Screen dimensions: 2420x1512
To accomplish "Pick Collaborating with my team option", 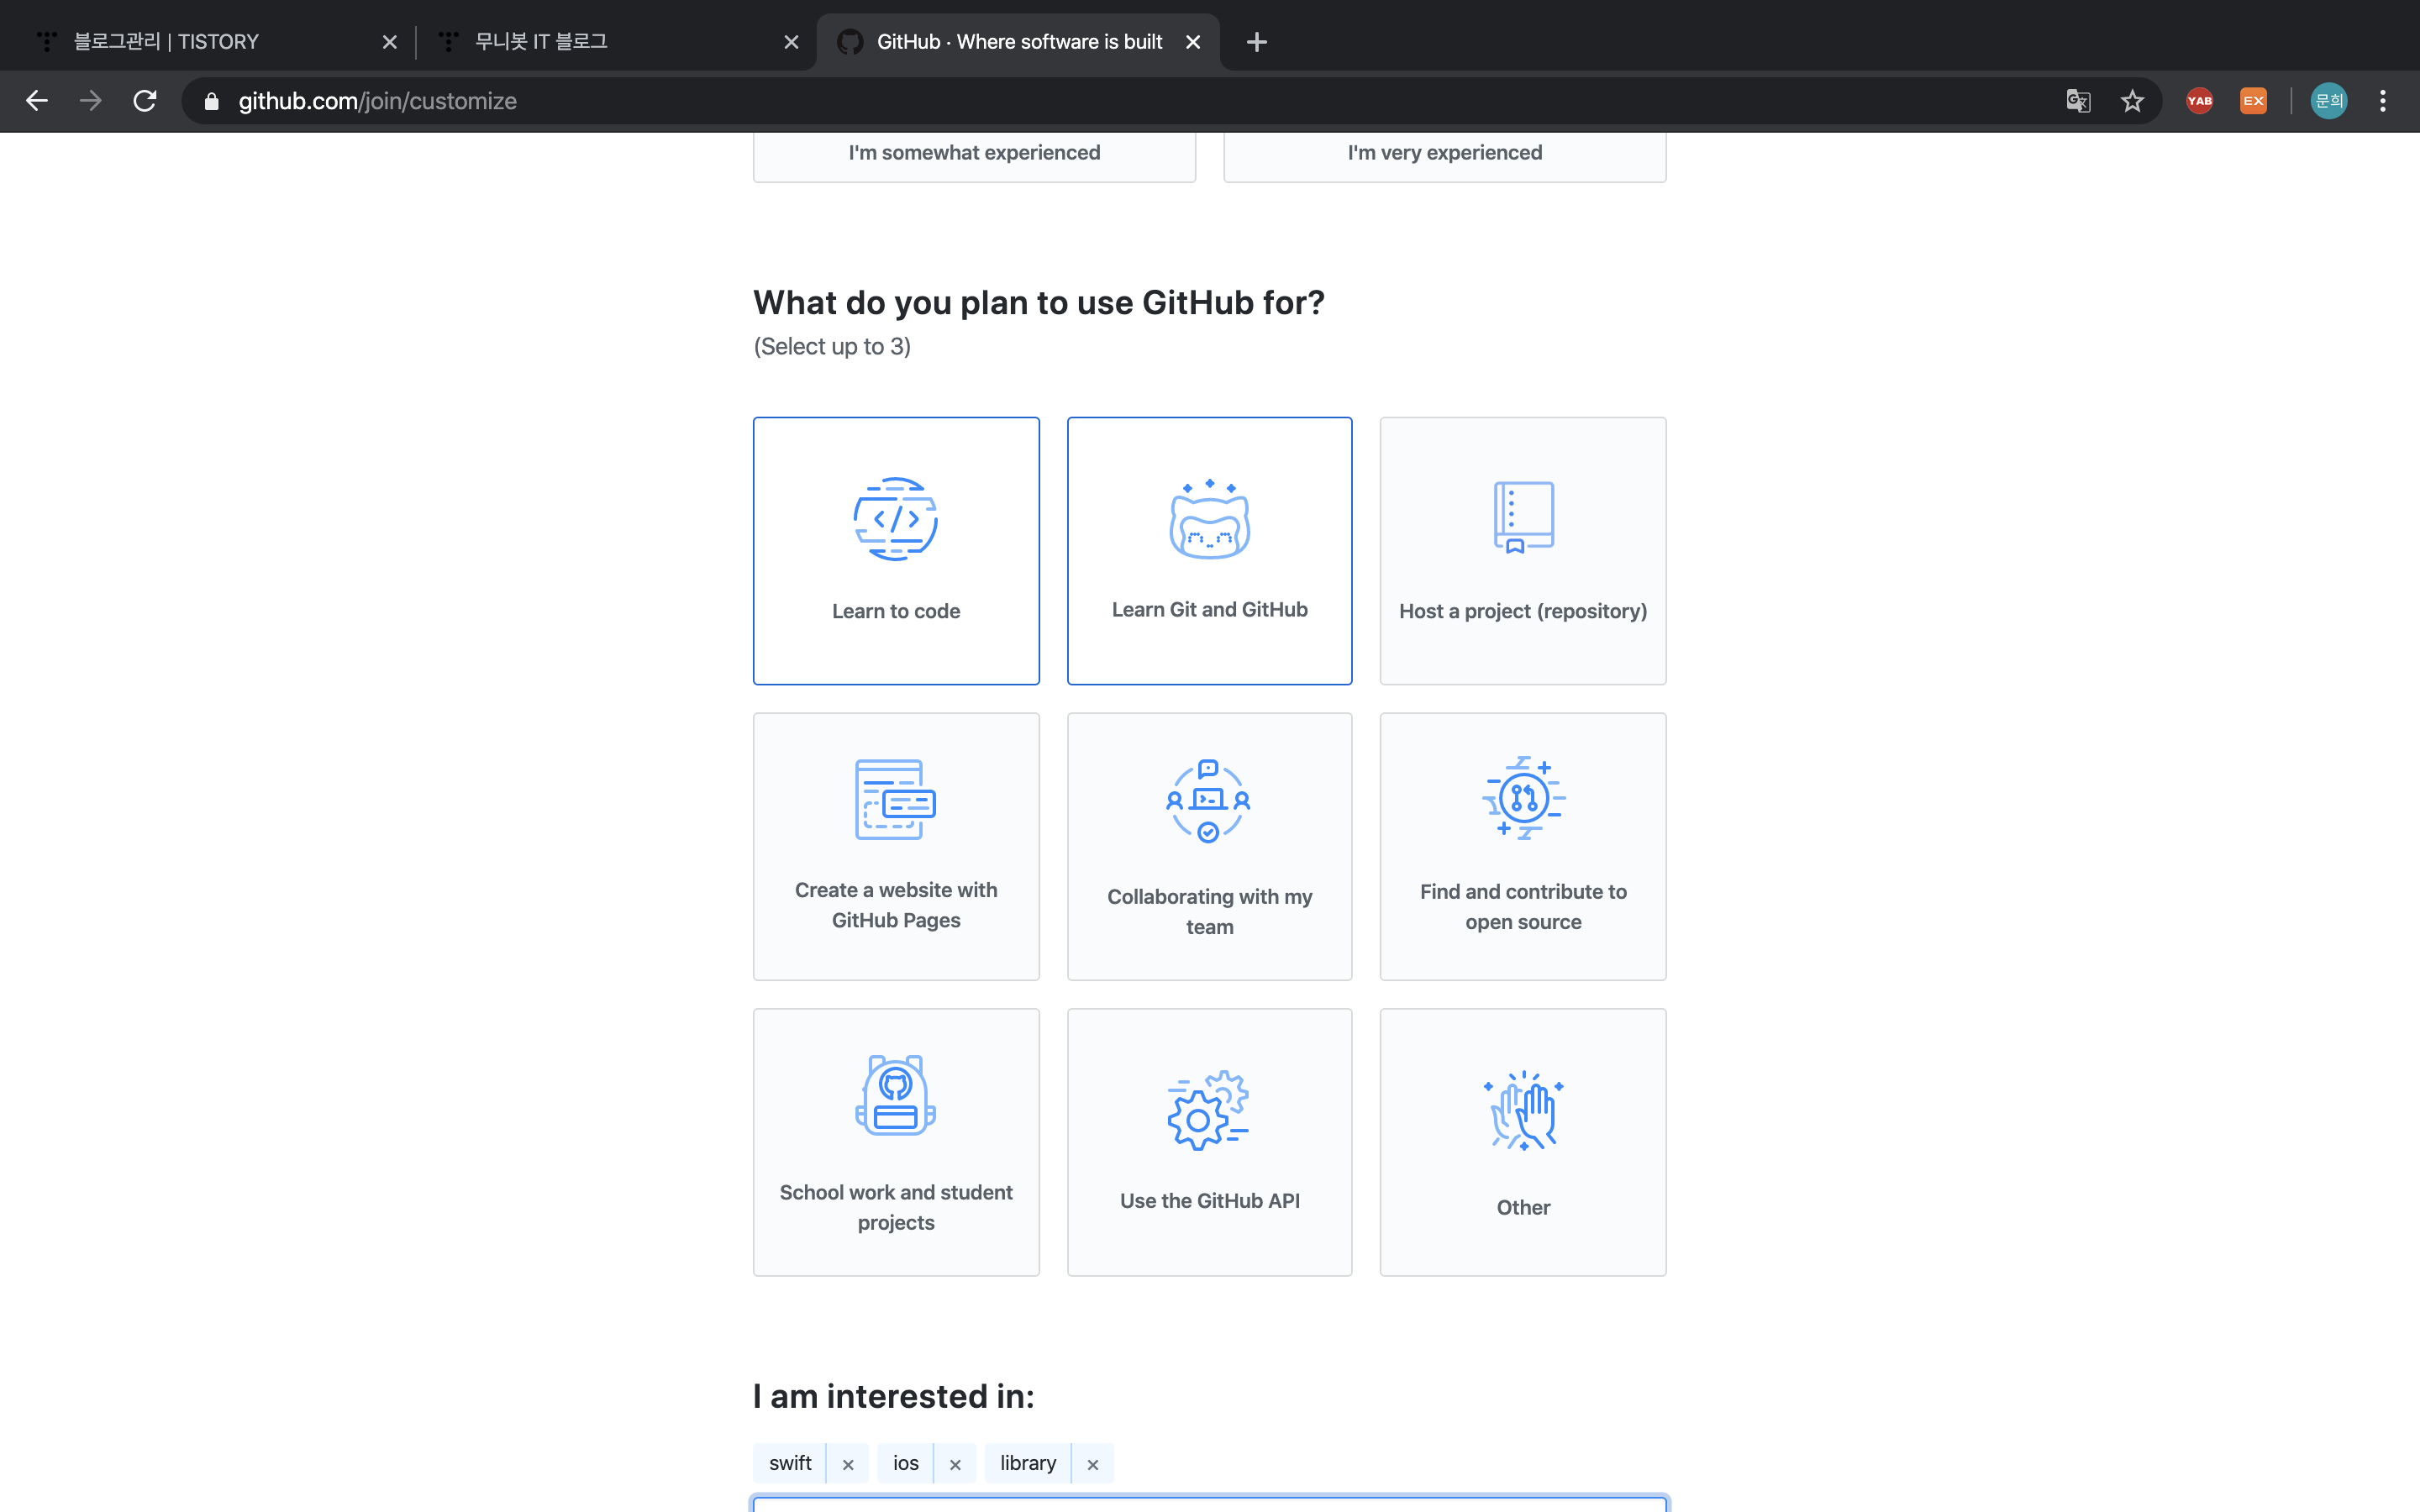I will (1209, 846).
